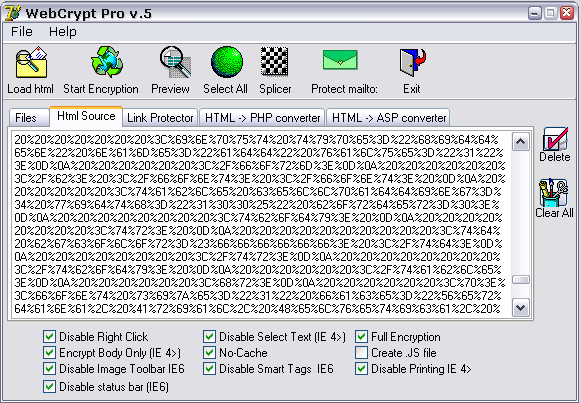This screenshot has height=403, width=581.
Task: Toggle the No-Cache checkbox
Action: click(x=209, y=353)
